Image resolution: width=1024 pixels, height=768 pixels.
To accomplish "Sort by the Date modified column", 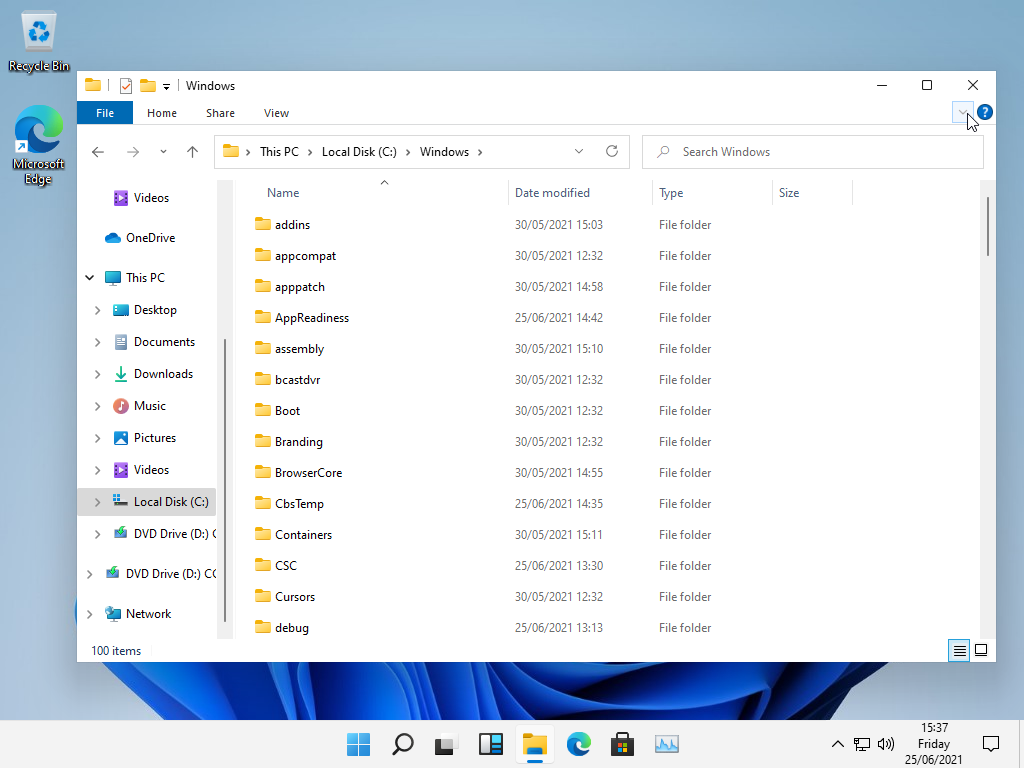I will click(x=552, y=193).
